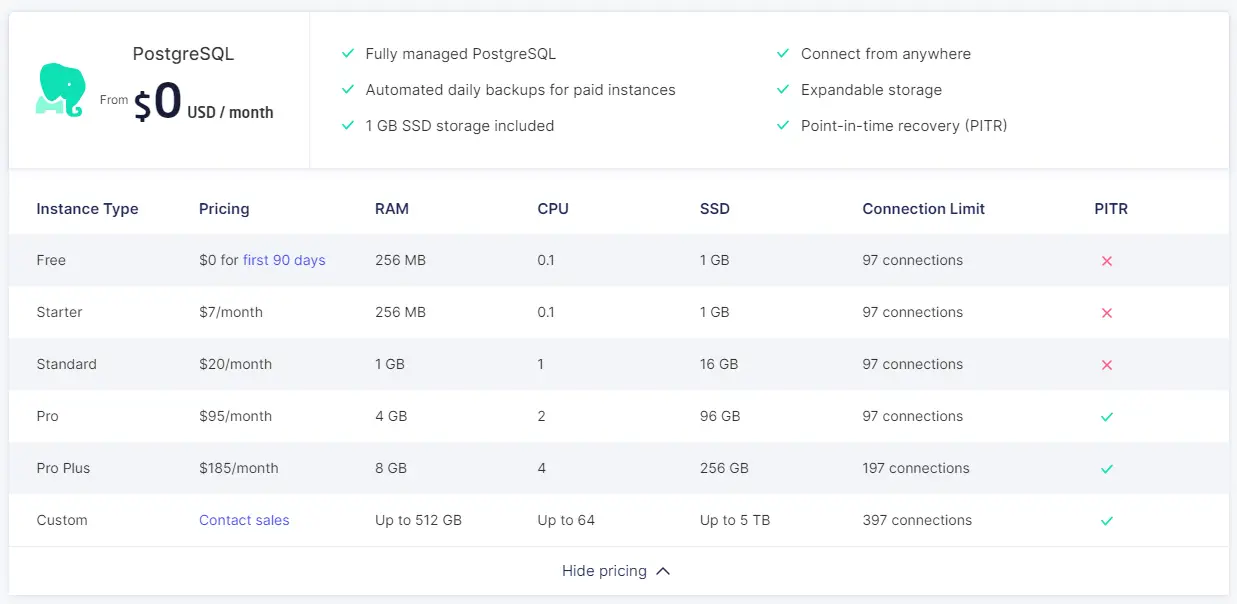Click the checkmark beside Expandable storage
The height and width of the screenshot is (604, 1237).
click(783, 90)
